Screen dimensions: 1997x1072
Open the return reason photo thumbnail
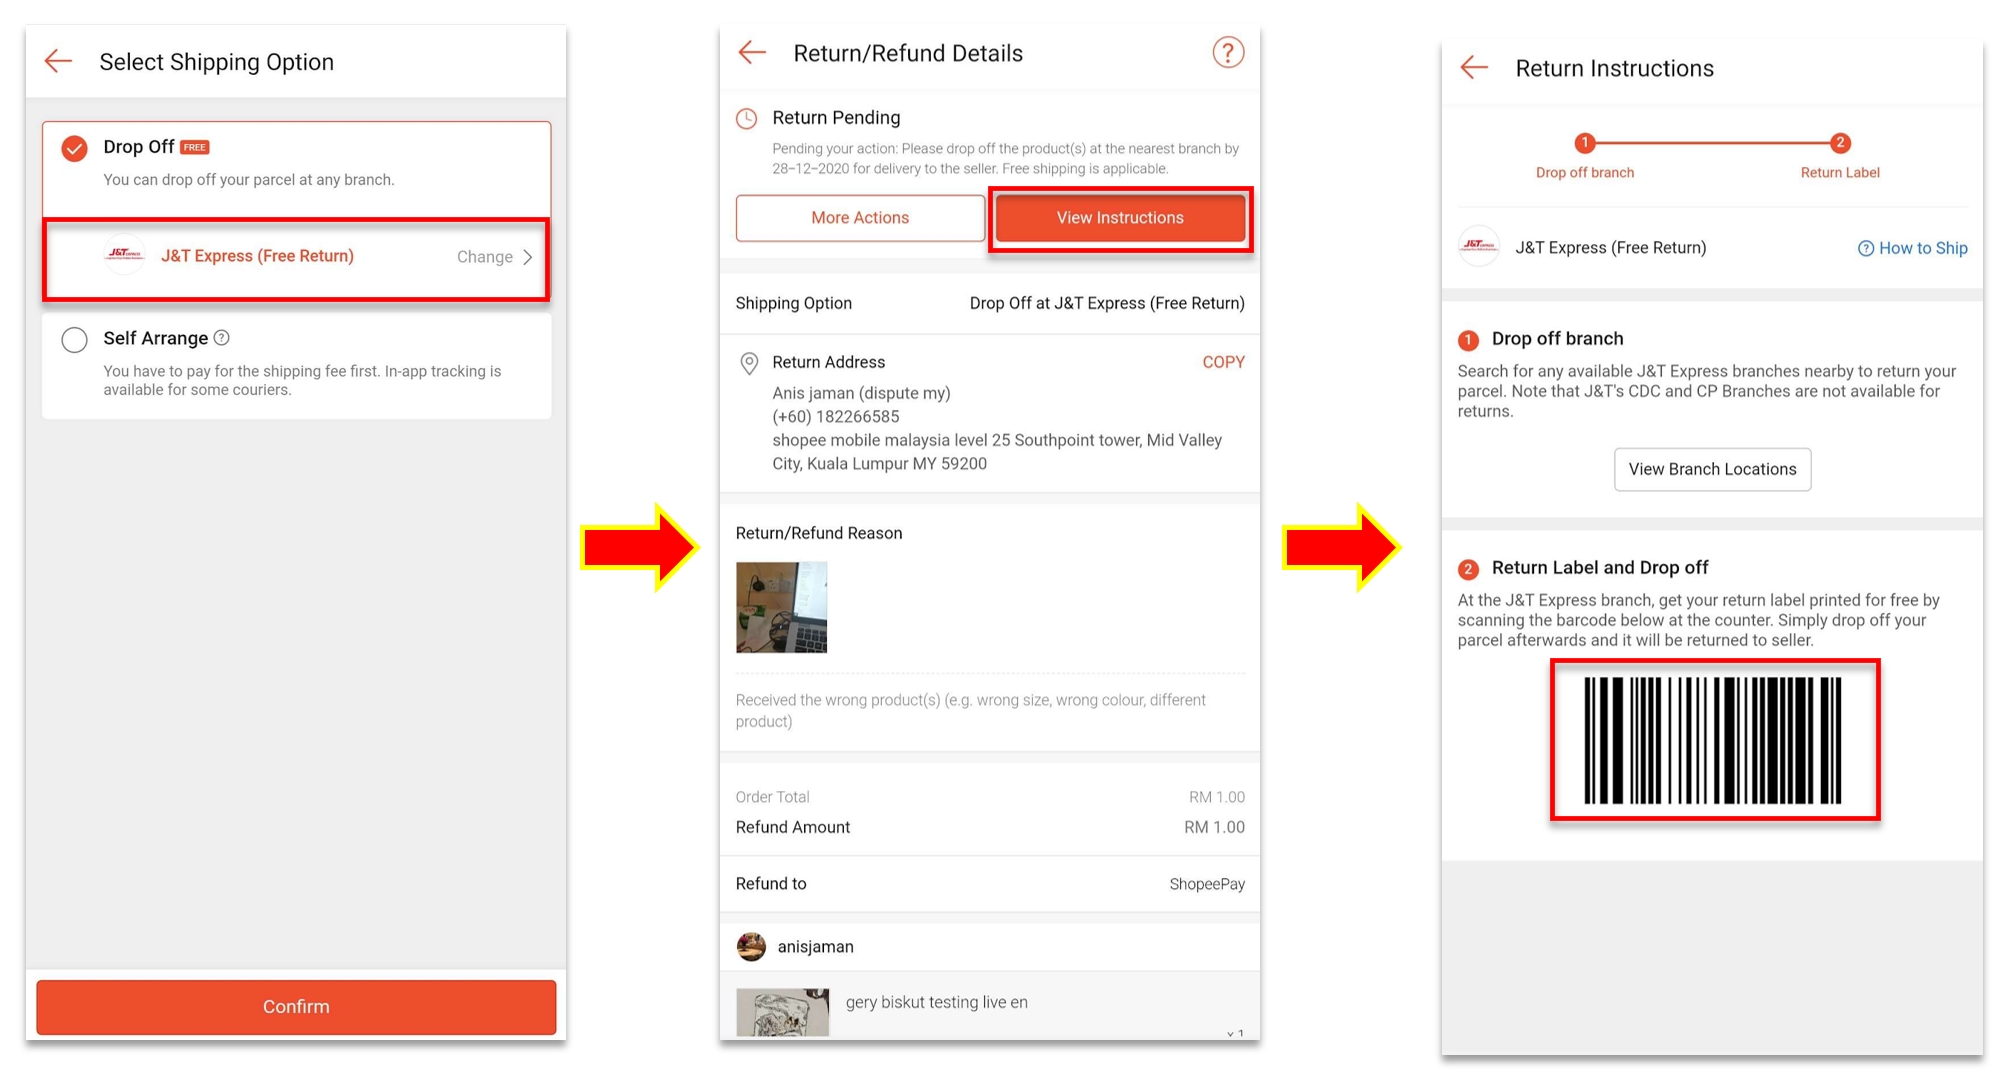782,607
